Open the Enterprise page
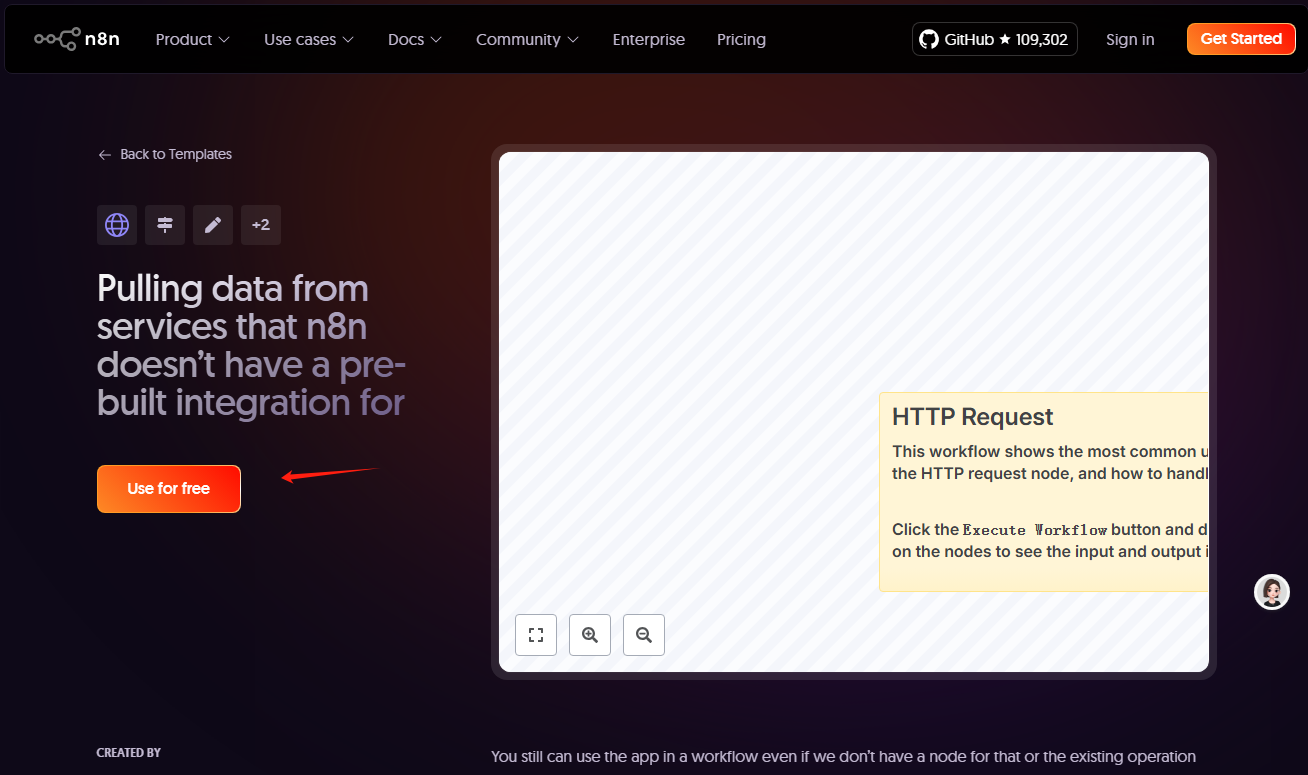The image size is (1308, 775). (649, 39)
